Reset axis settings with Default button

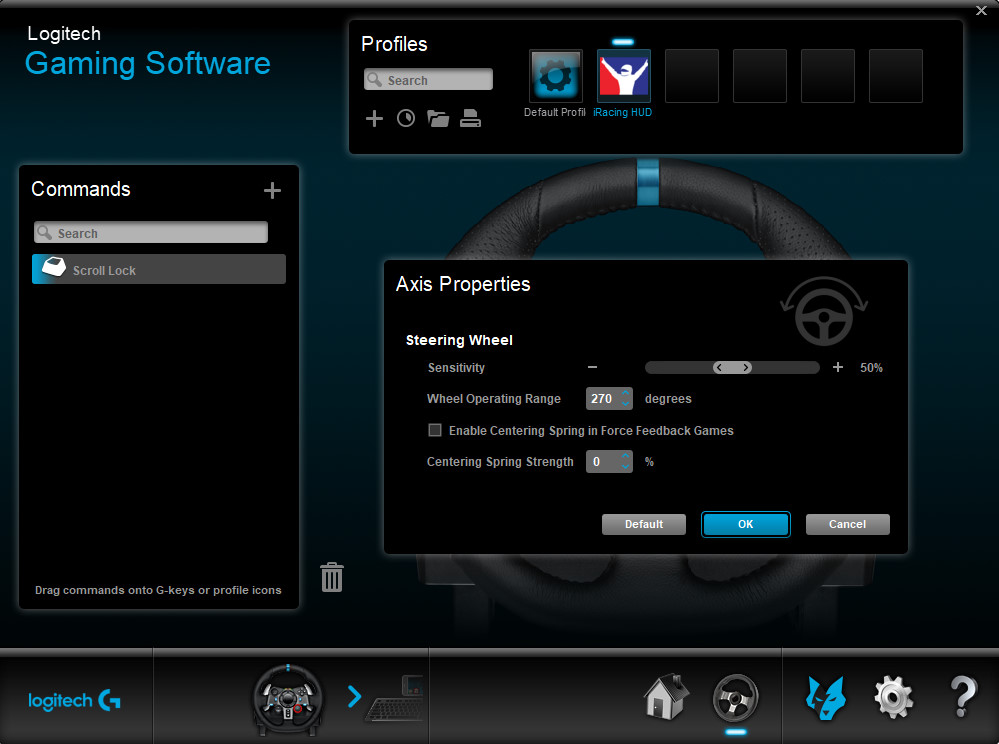[x=644, y=524]
